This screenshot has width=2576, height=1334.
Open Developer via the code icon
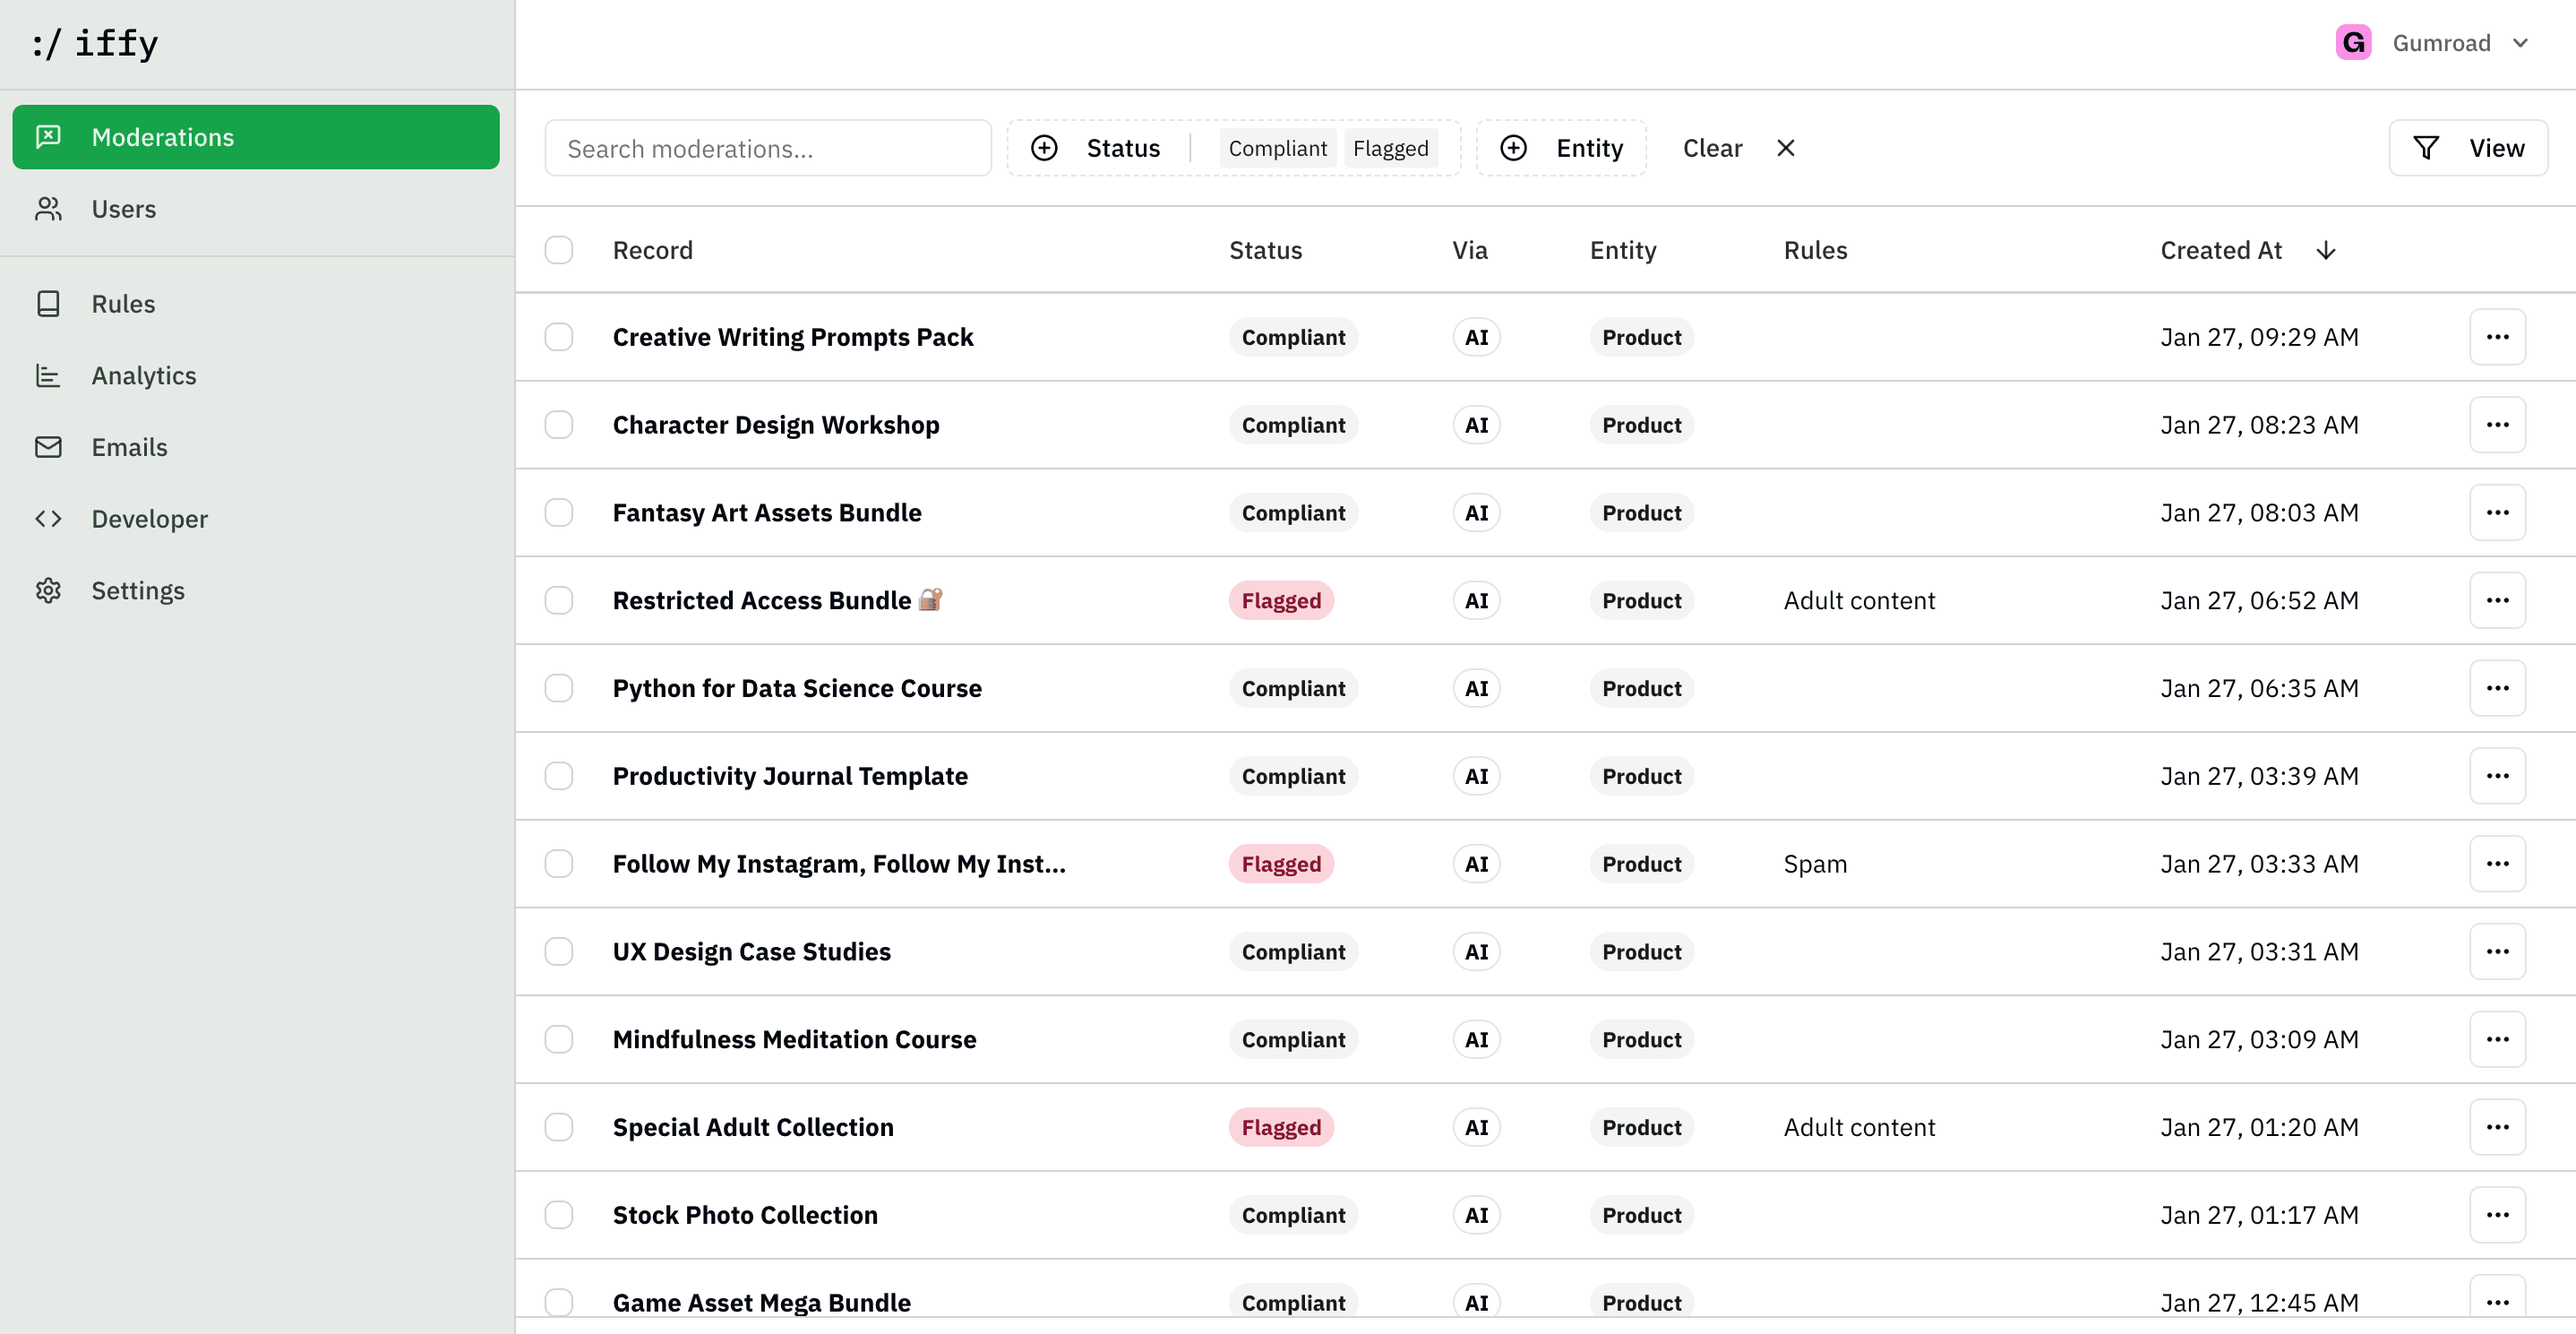49,518
